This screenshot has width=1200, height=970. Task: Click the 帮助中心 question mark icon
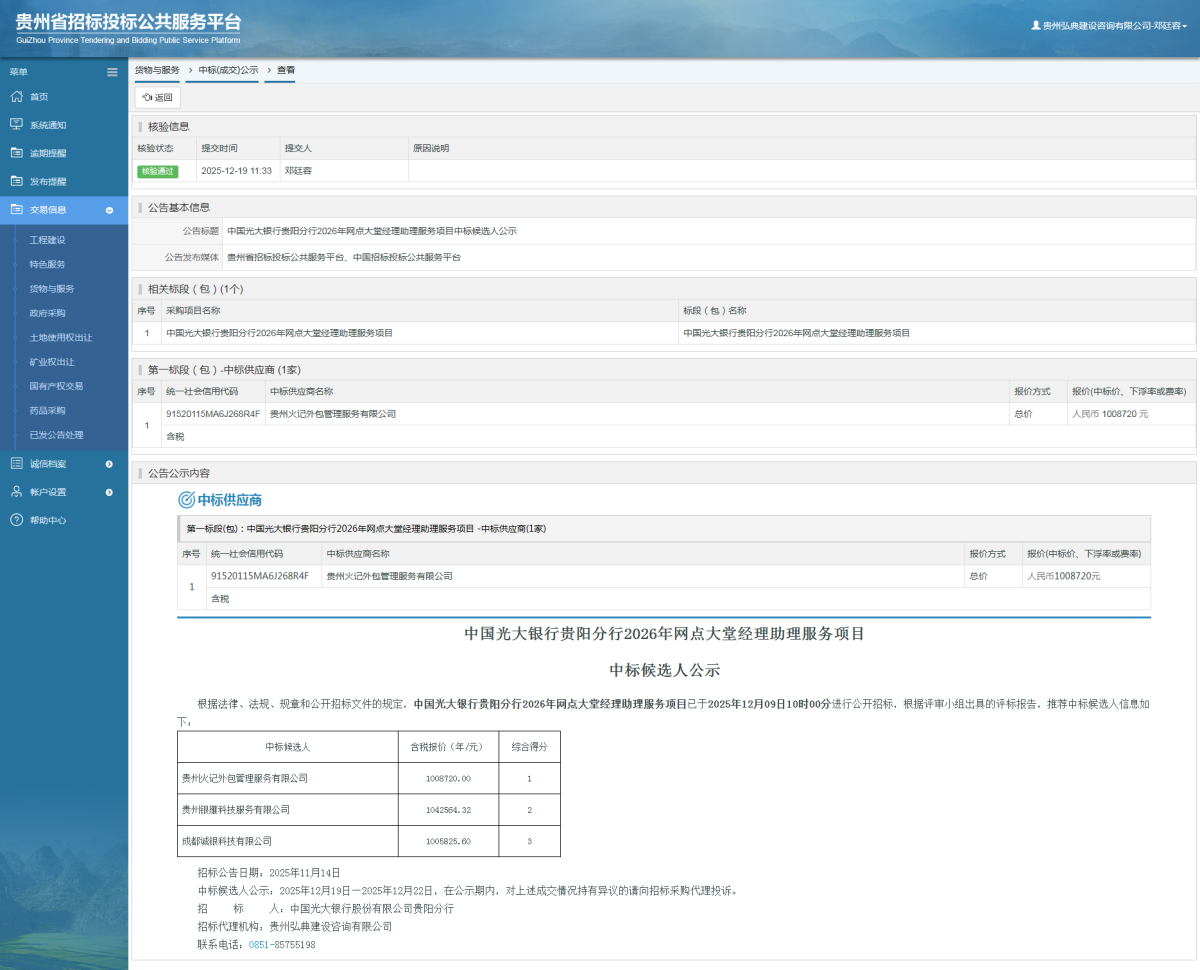[x=15, y=520]
